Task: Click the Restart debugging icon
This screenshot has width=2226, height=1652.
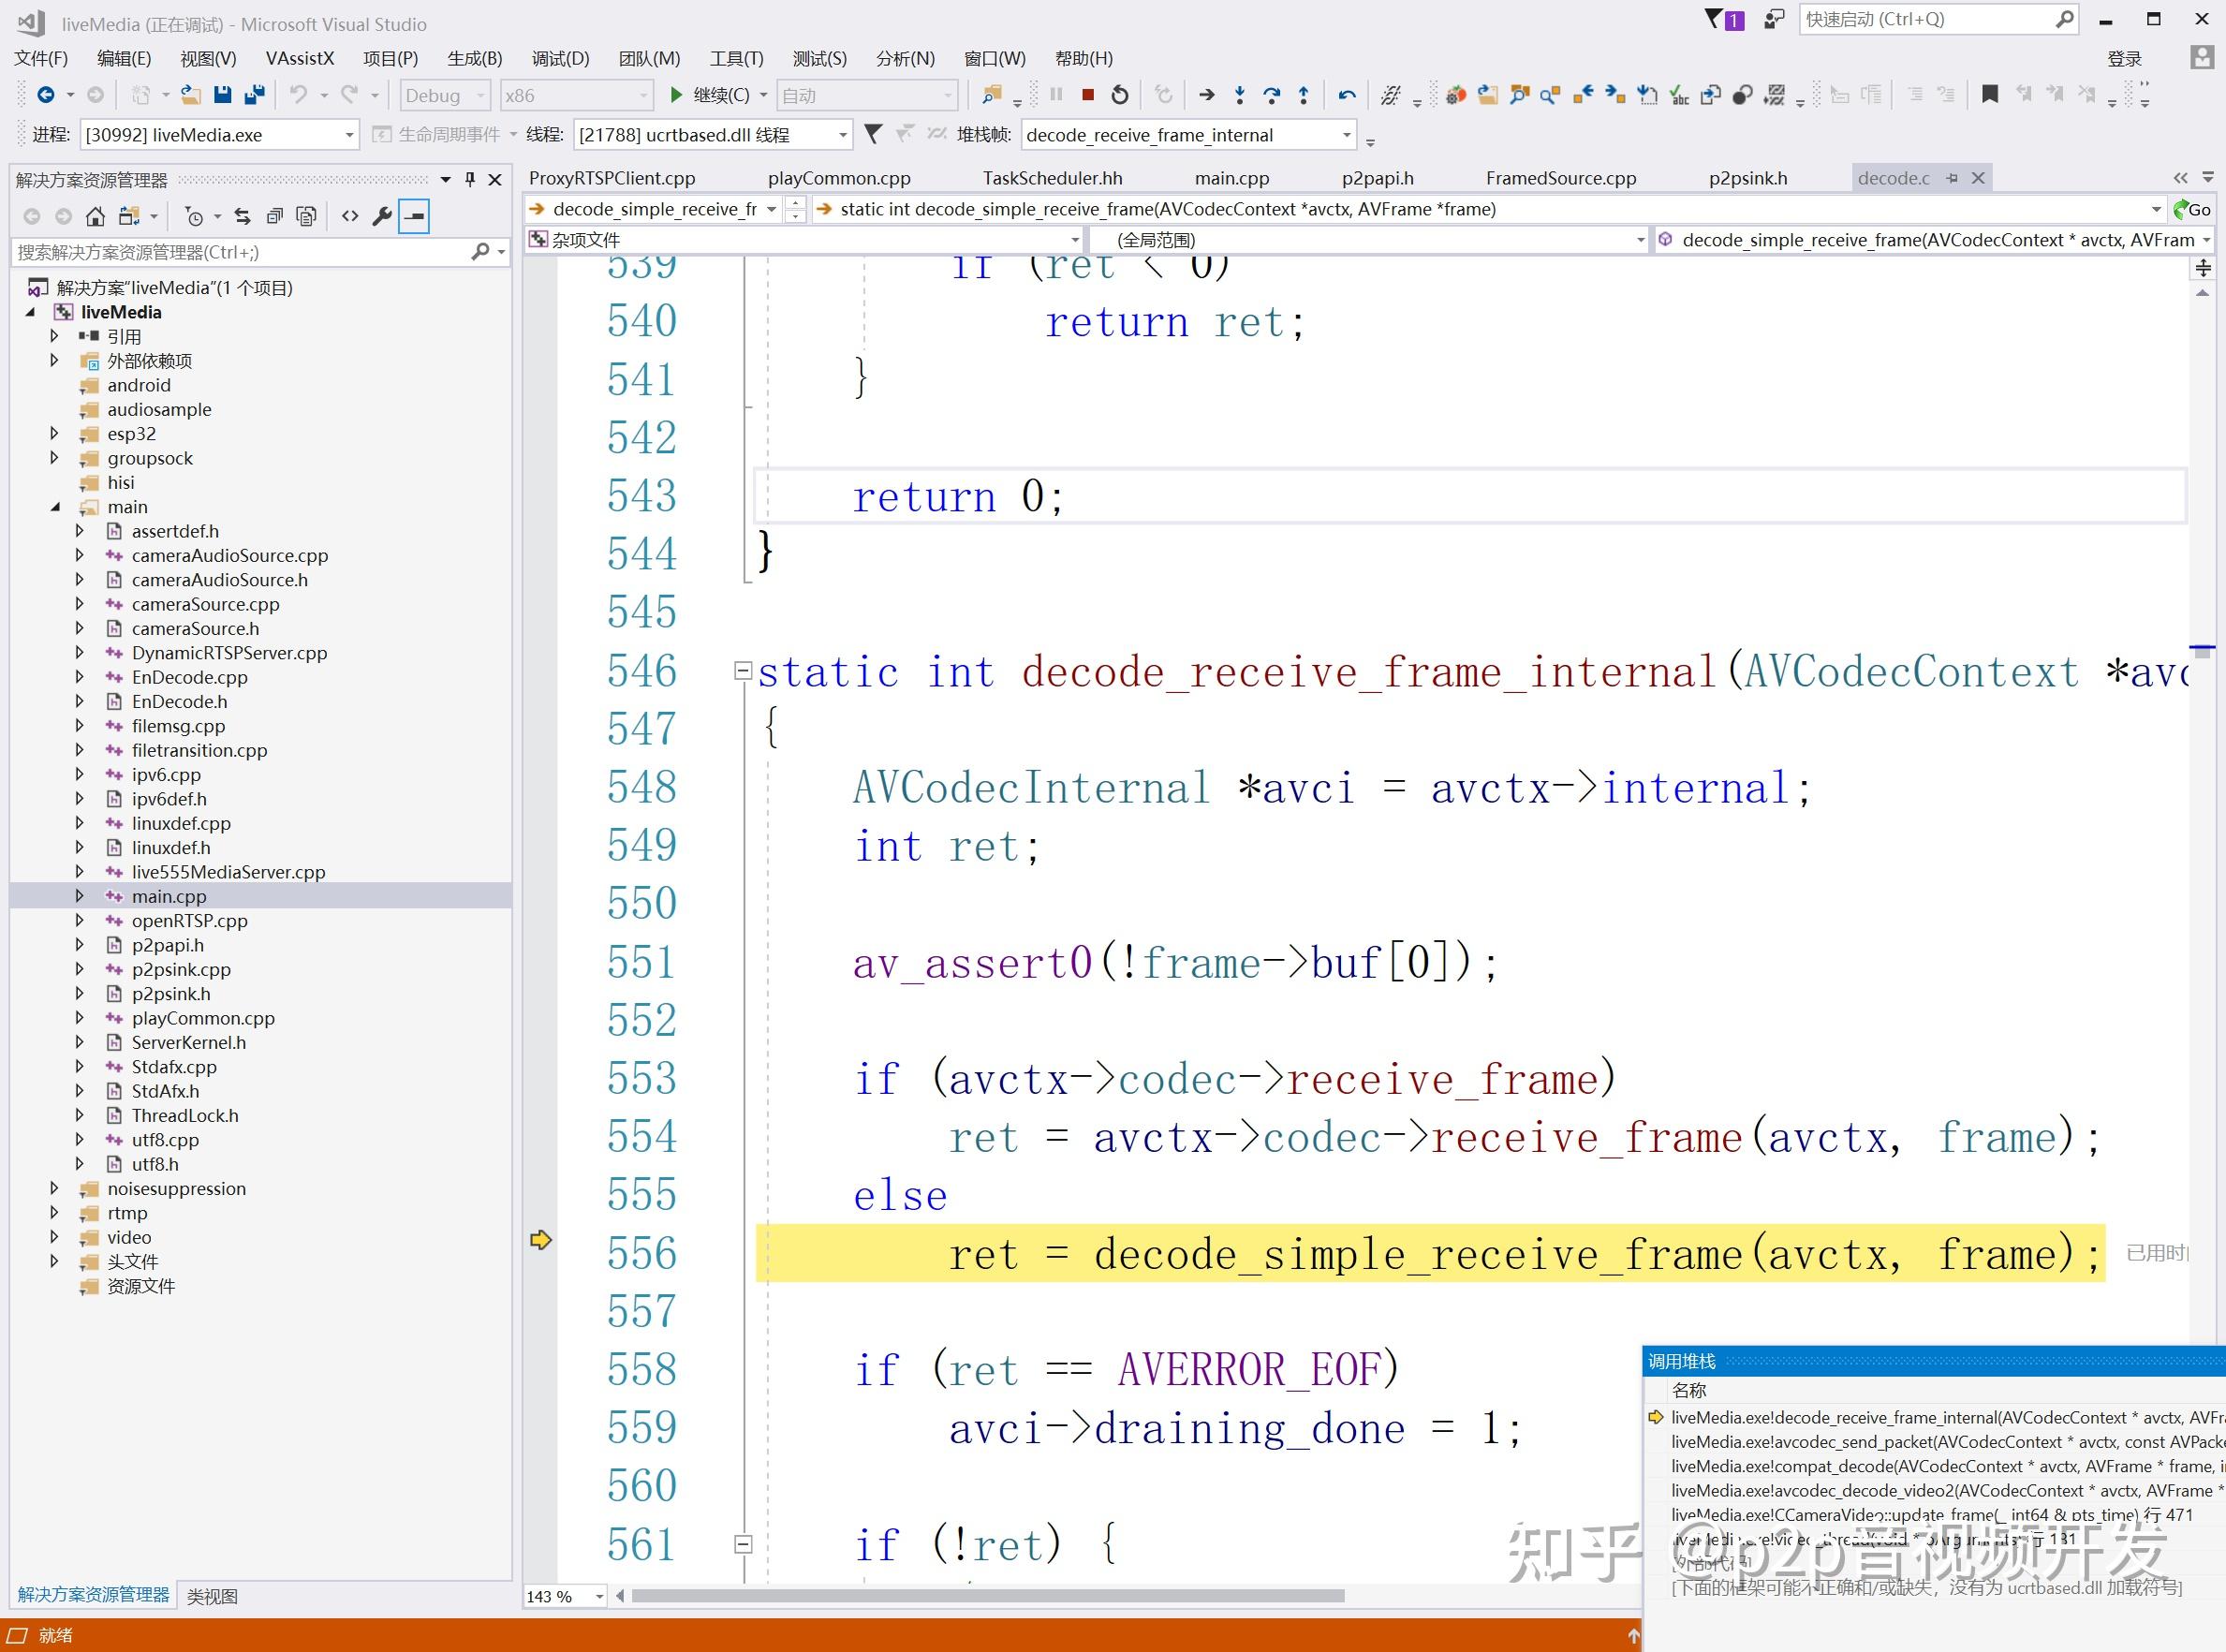Action: [x=1120, y=95]
